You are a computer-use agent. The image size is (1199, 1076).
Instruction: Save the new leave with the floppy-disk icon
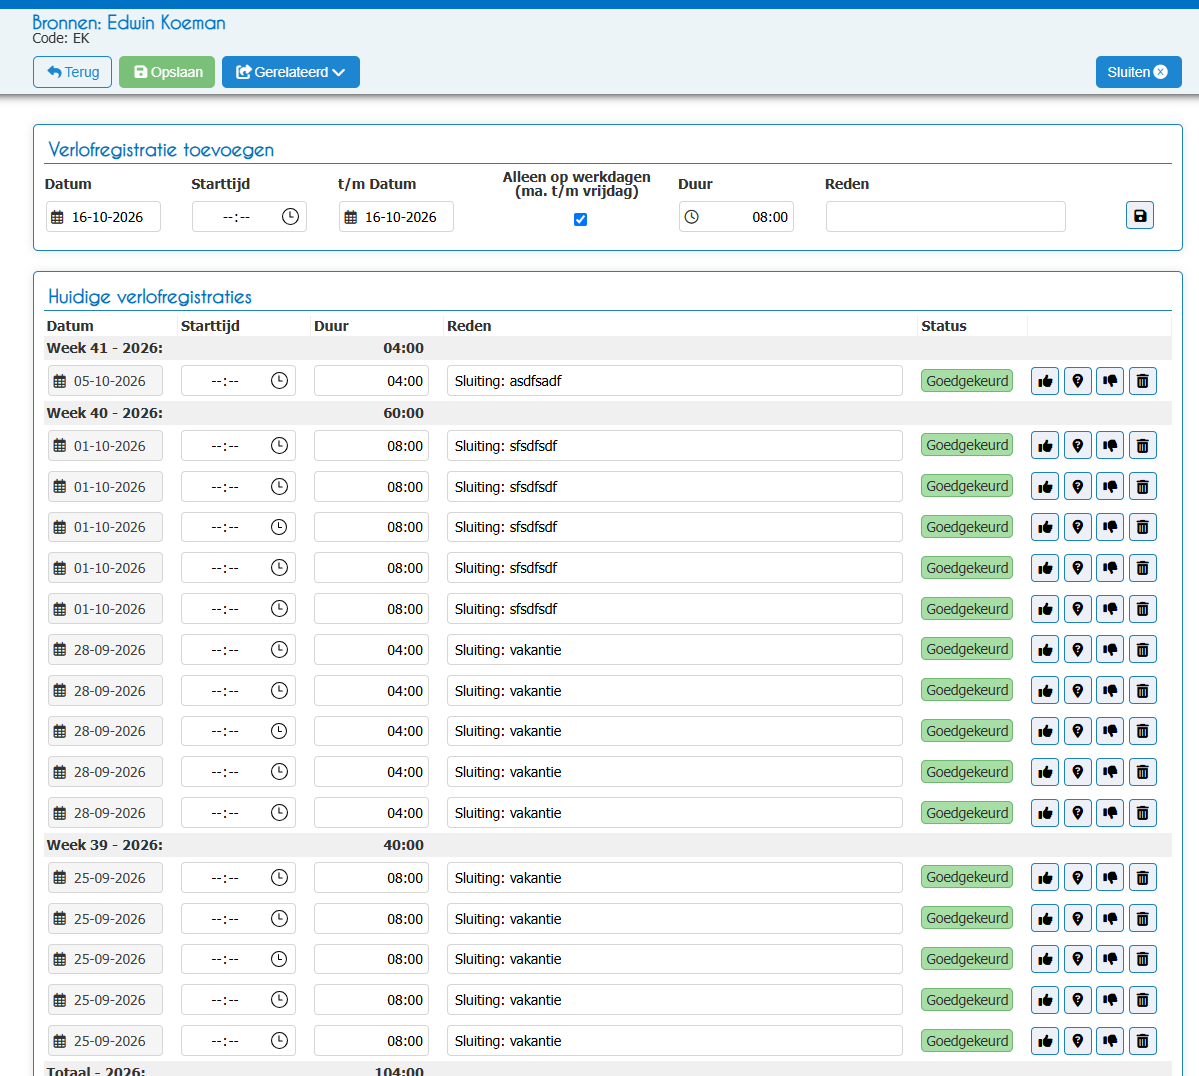tap(1139, 216)
